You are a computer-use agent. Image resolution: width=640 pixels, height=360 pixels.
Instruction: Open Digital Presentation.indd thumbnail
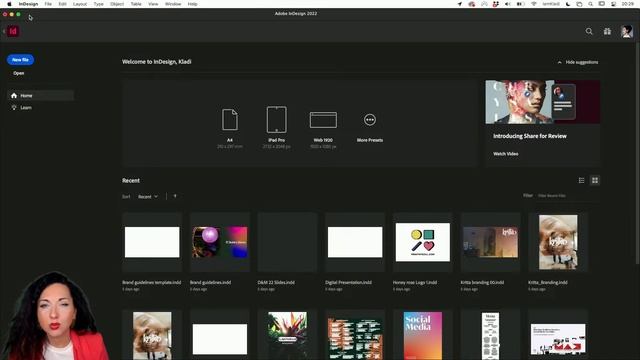[355, 242]
